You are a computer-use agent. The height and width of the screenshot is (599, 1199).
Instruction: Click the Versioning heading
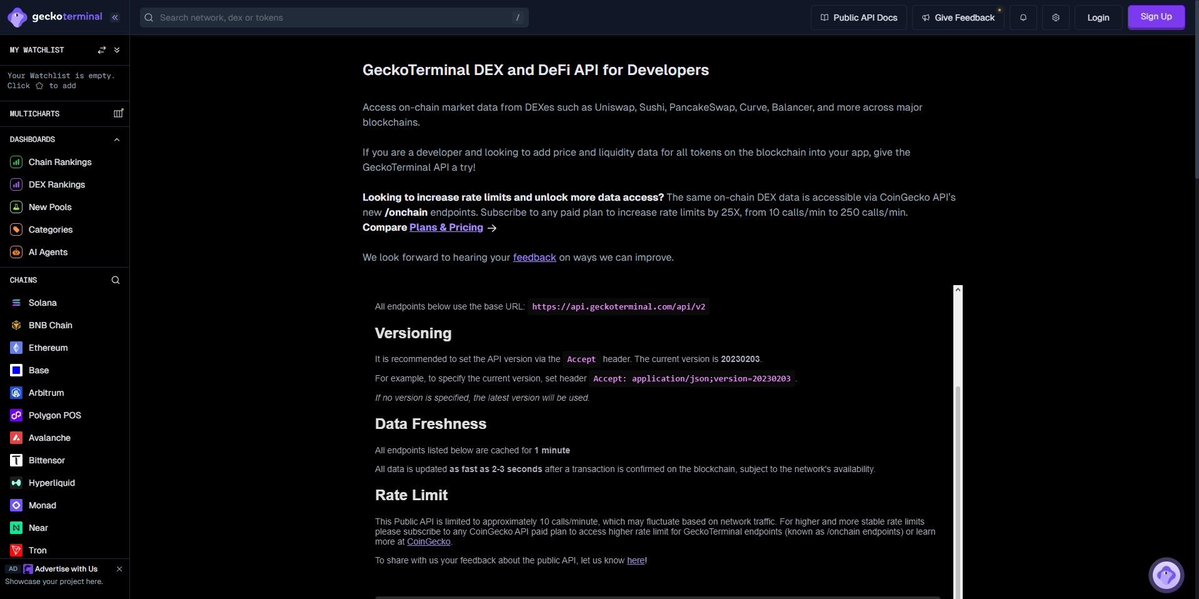[413, 334]
